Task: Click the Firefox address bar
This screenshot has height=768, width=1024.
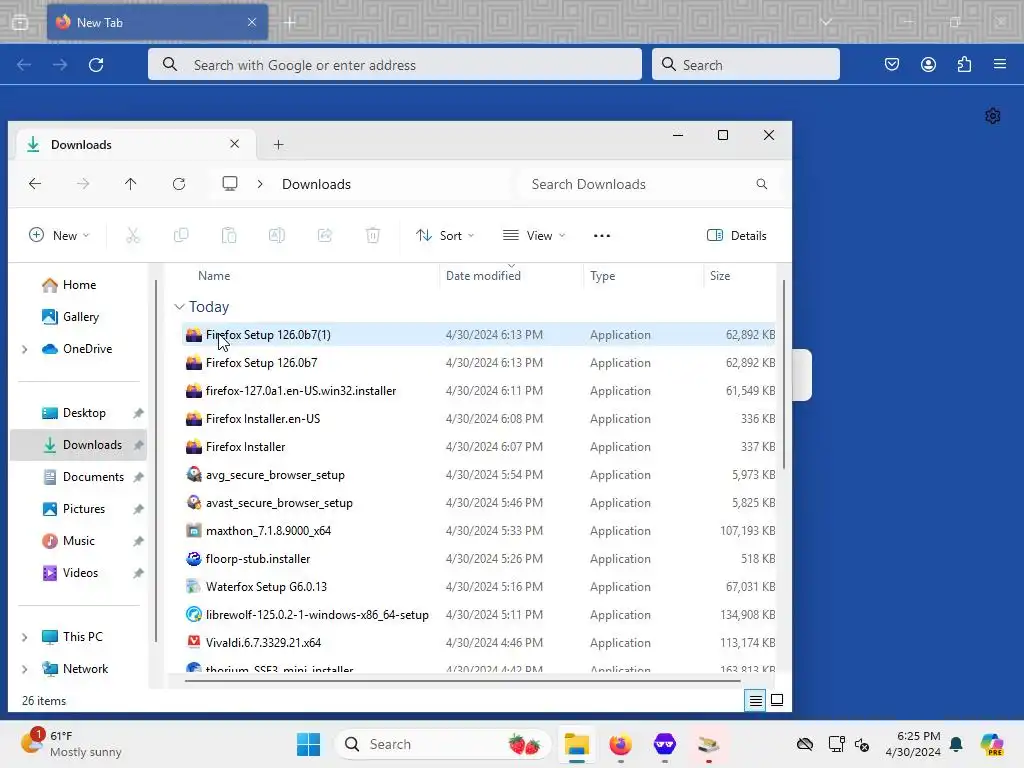Action: pyautogui.click(x=394, y=64)
